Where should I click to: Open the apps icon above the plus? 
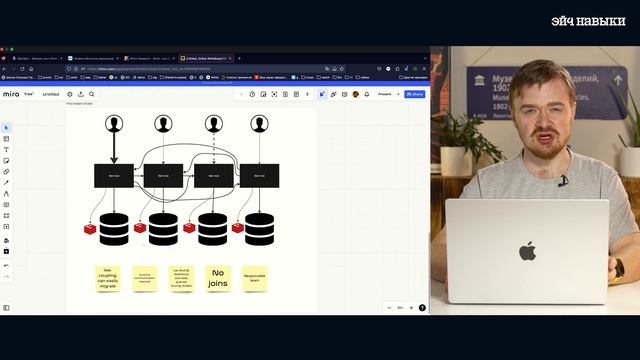click(6, 240)
